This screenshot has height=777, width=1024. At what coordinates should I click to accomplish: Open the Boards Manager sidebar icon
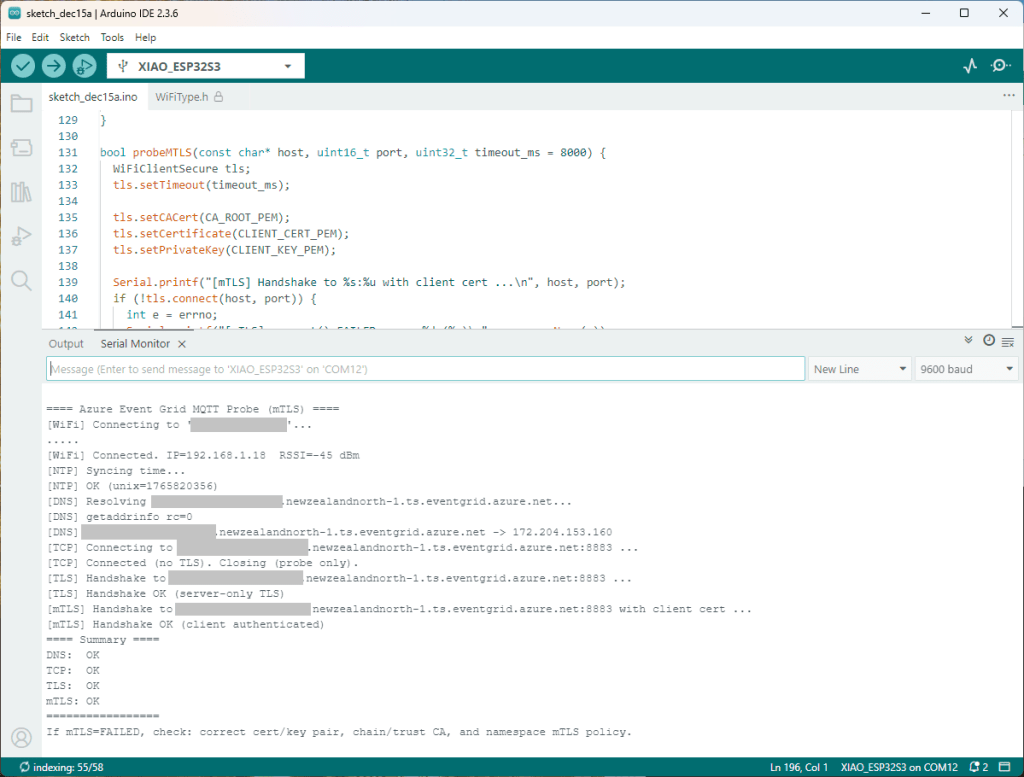click(21, 148)
